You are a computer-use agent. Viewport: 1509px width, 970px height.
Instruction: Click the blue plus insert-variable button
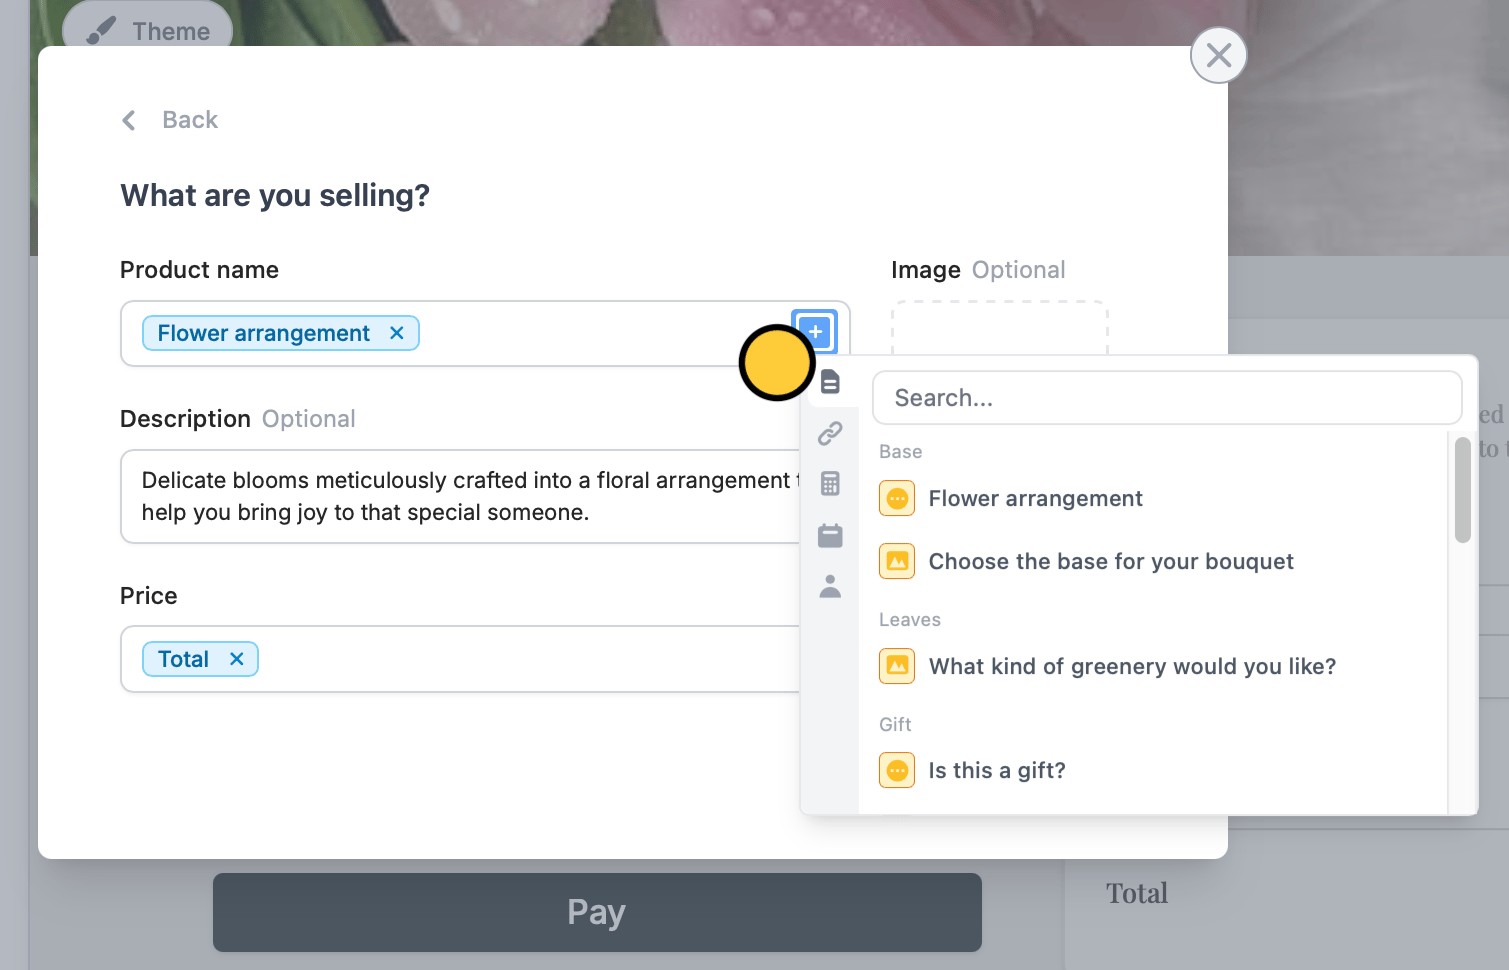tap(815, 331)
